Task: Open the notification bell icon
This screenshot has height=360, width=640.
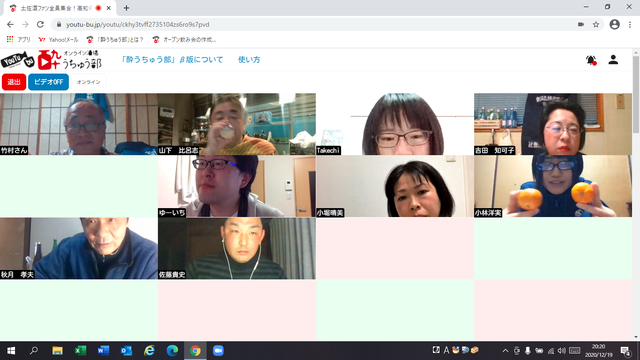Action: 591,60
